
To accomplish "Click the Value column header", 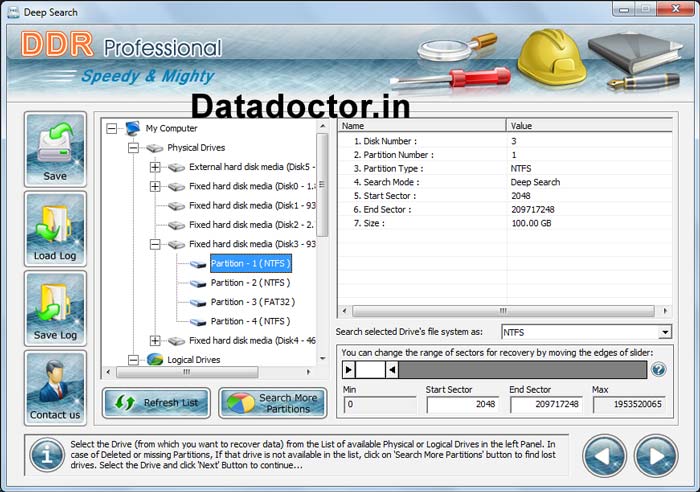I will coord(589,126).
